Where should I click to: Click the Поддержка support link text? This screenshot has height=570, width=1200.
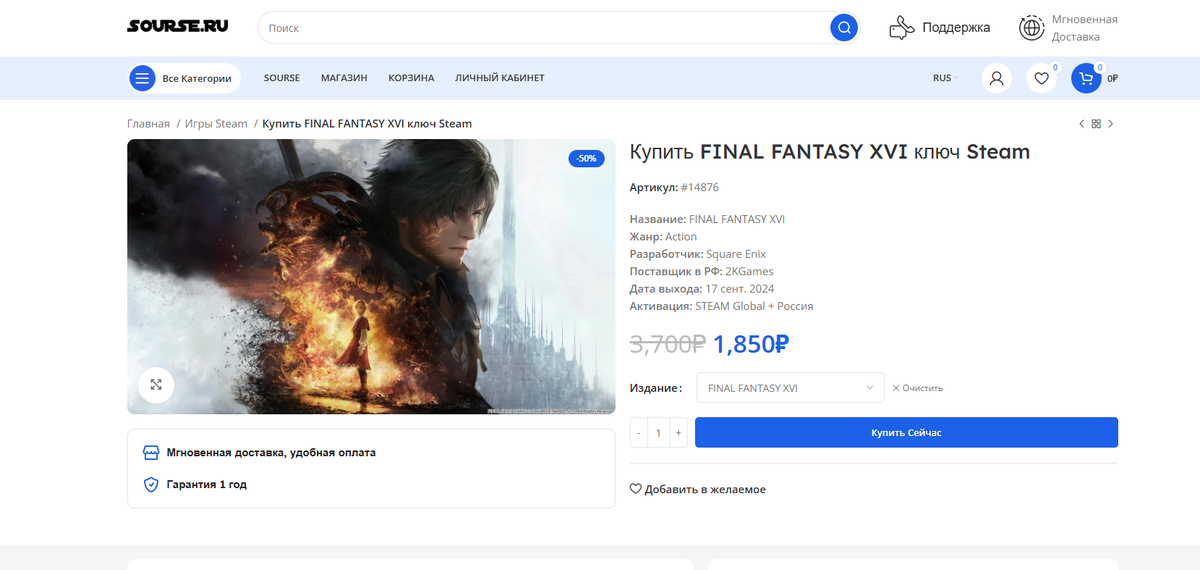(956, 28)
